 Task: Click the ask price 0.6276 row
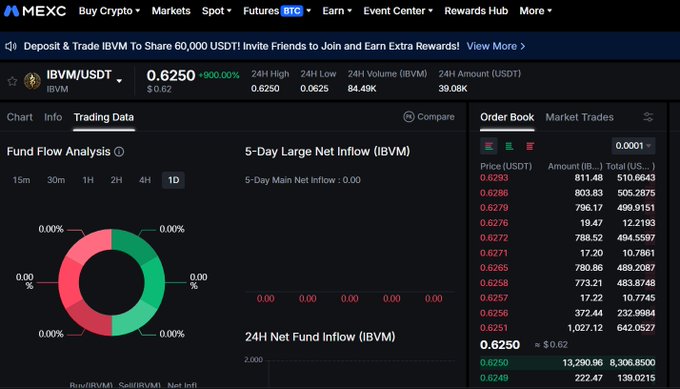pyautogui.click(x=568, y=223)
